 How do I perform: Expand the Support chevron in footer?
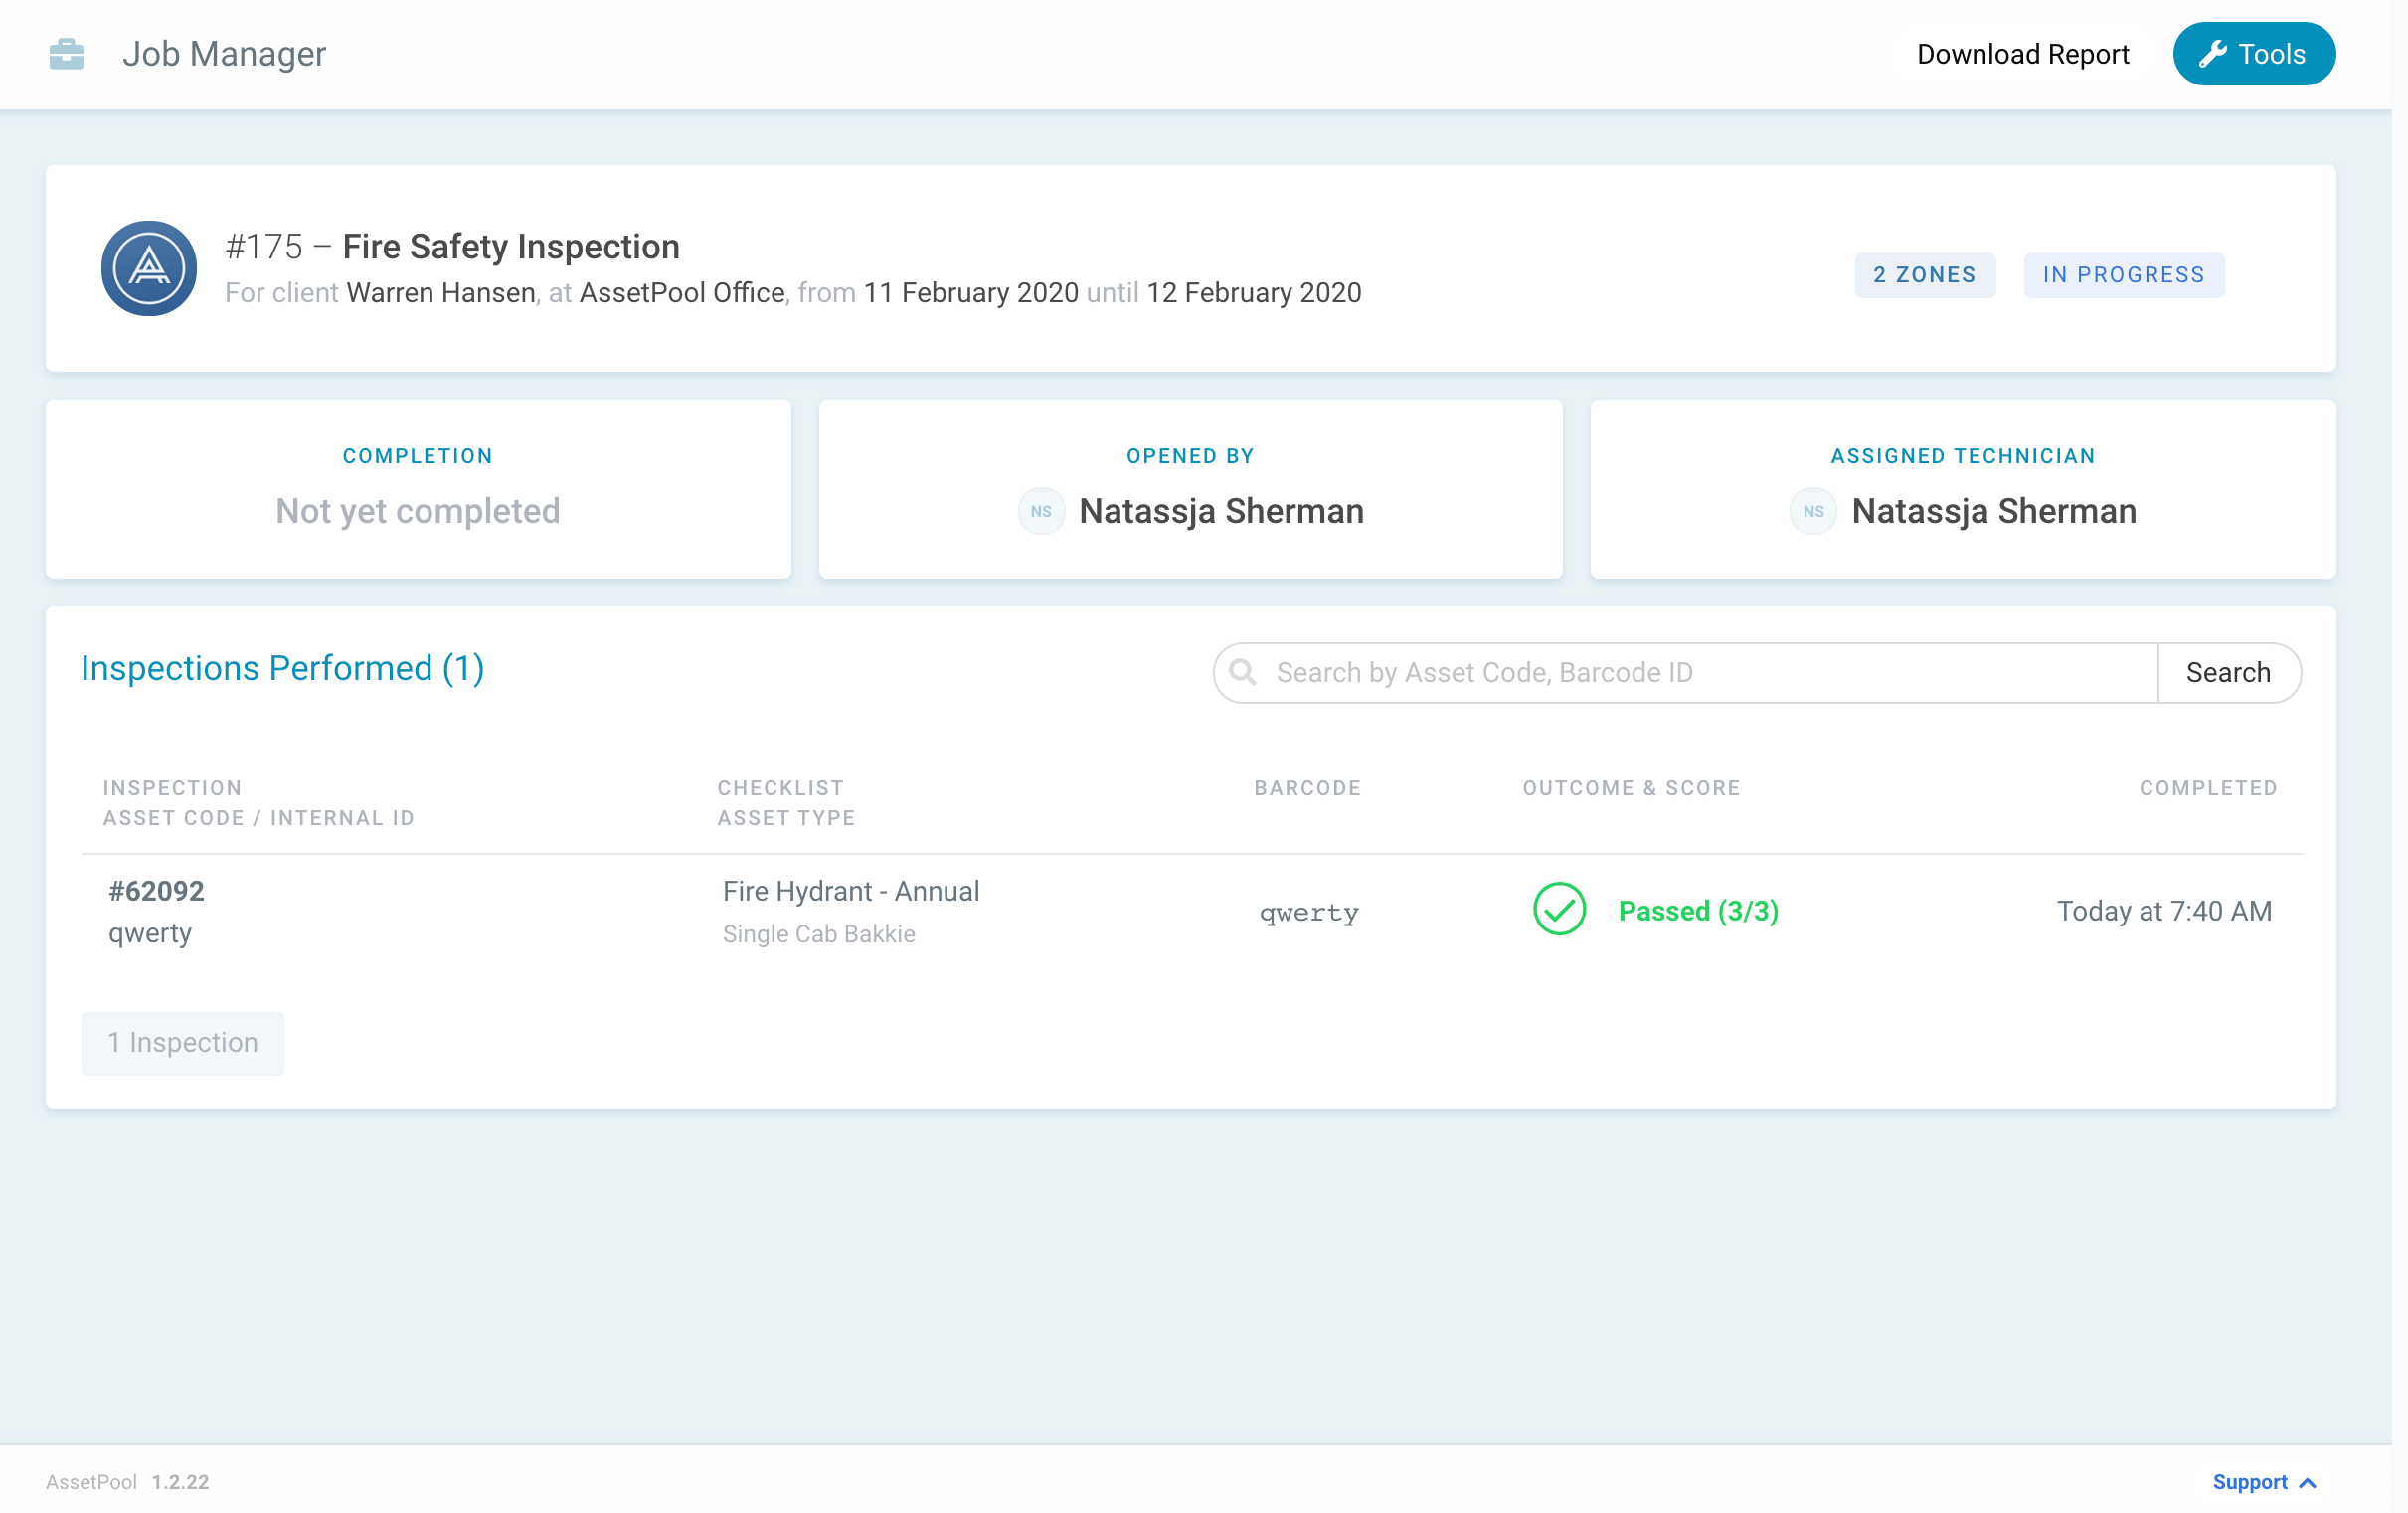click(2308, 1482)
